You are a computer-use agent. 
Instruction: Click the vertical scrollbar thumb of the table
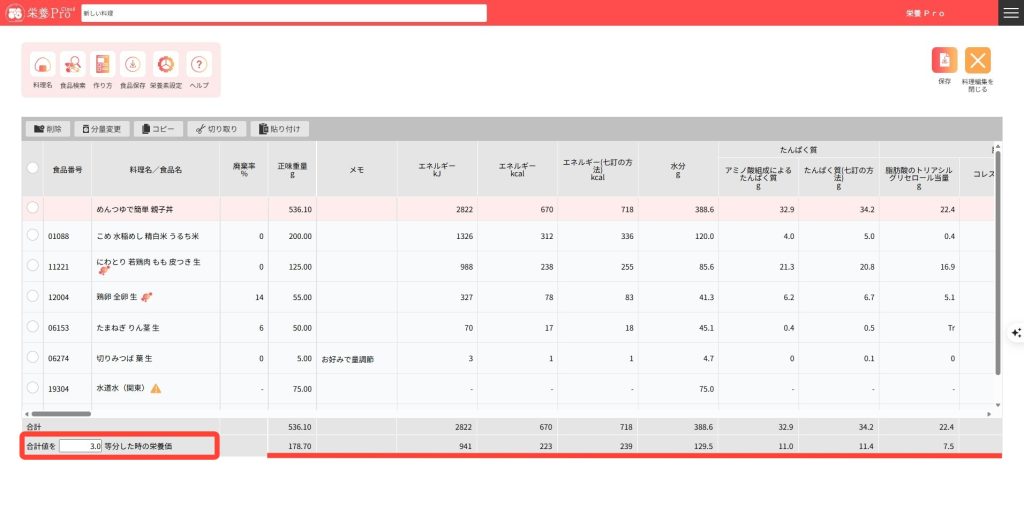point(997,262)
